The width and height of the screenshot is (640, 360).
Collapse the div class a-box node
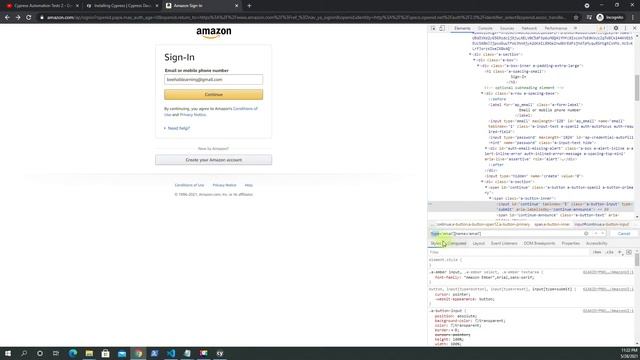(x=474, y=60)
